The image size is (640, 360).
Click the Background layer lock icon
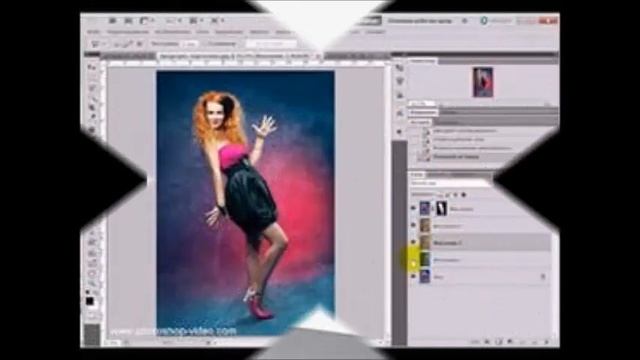(543, 277)
